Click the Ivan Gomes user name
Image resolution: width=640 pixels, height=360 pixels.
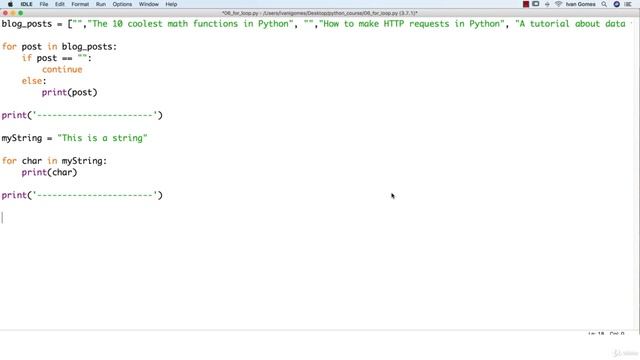[x=580, y=4]
